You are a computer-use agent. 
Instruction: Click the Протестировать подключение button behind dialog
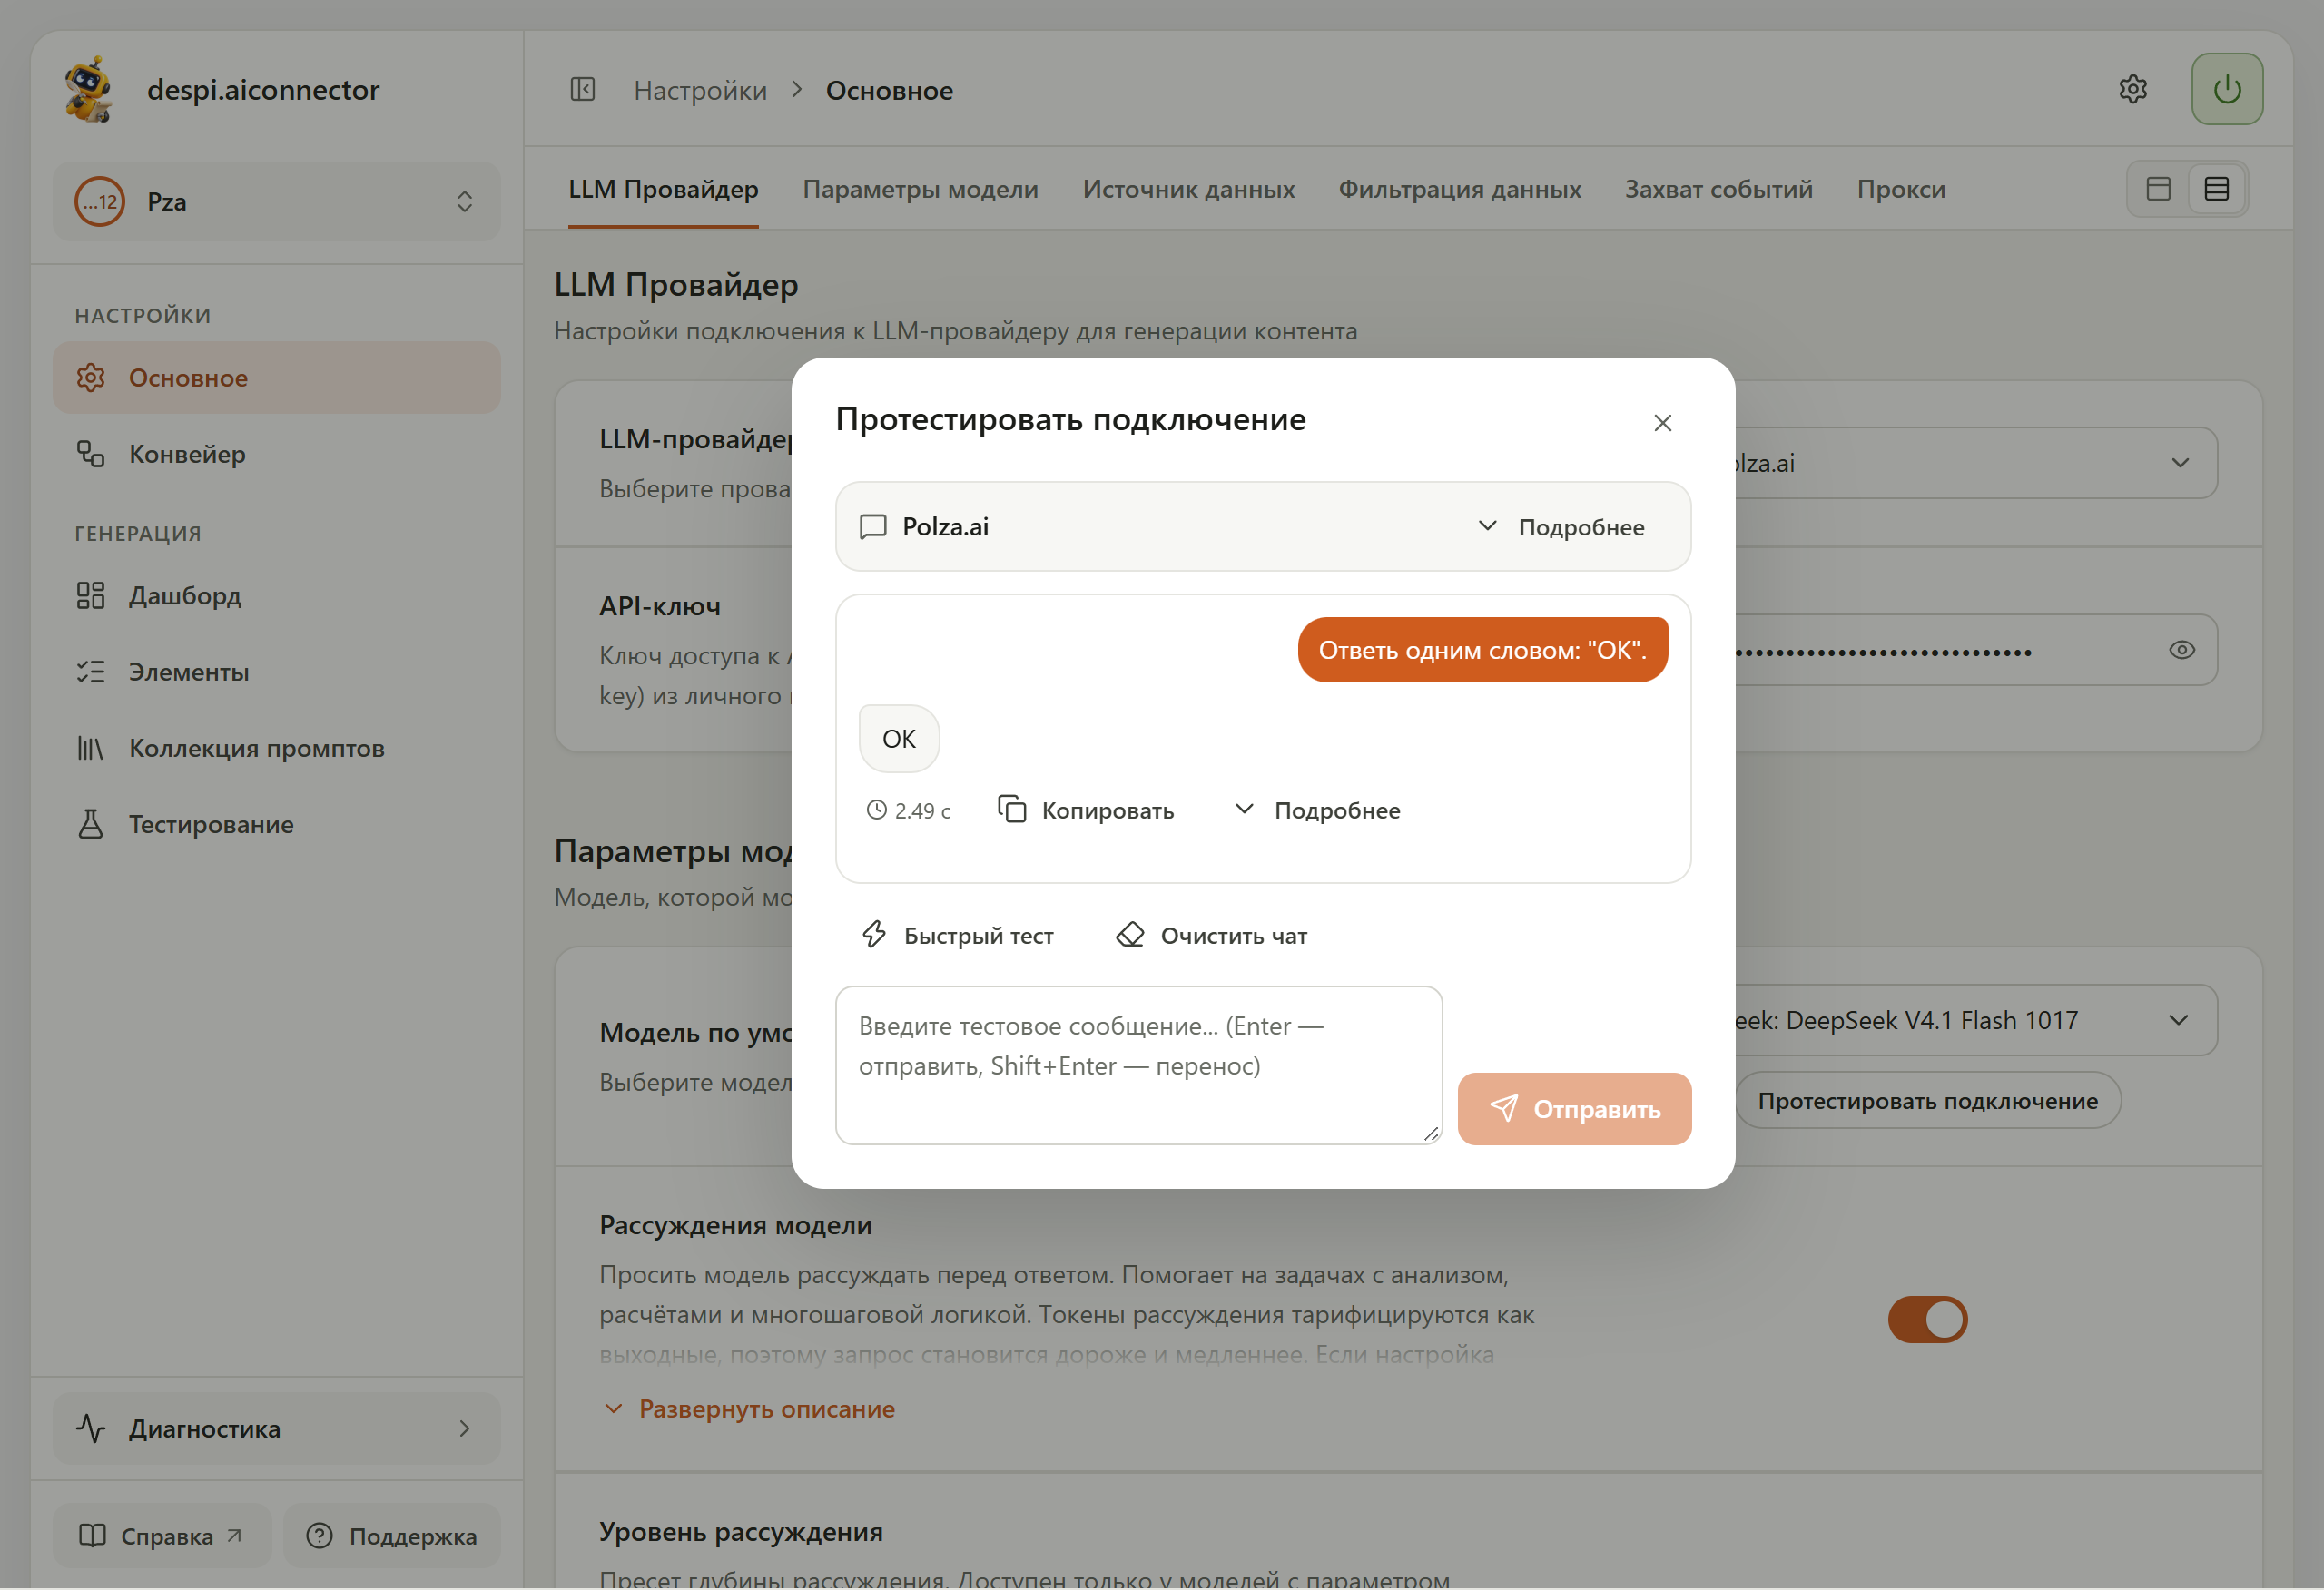coord(1927,1101)
